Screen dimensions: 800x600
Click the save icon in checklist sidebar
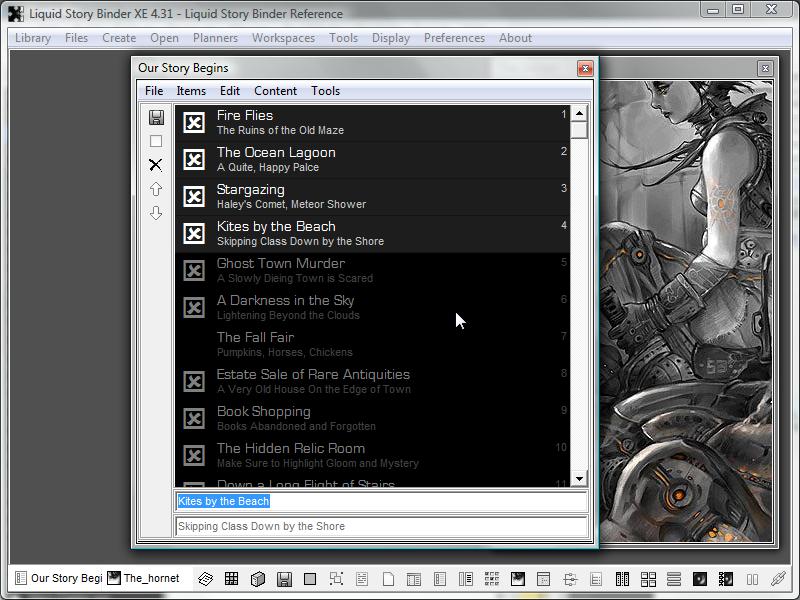click(156, 118)
